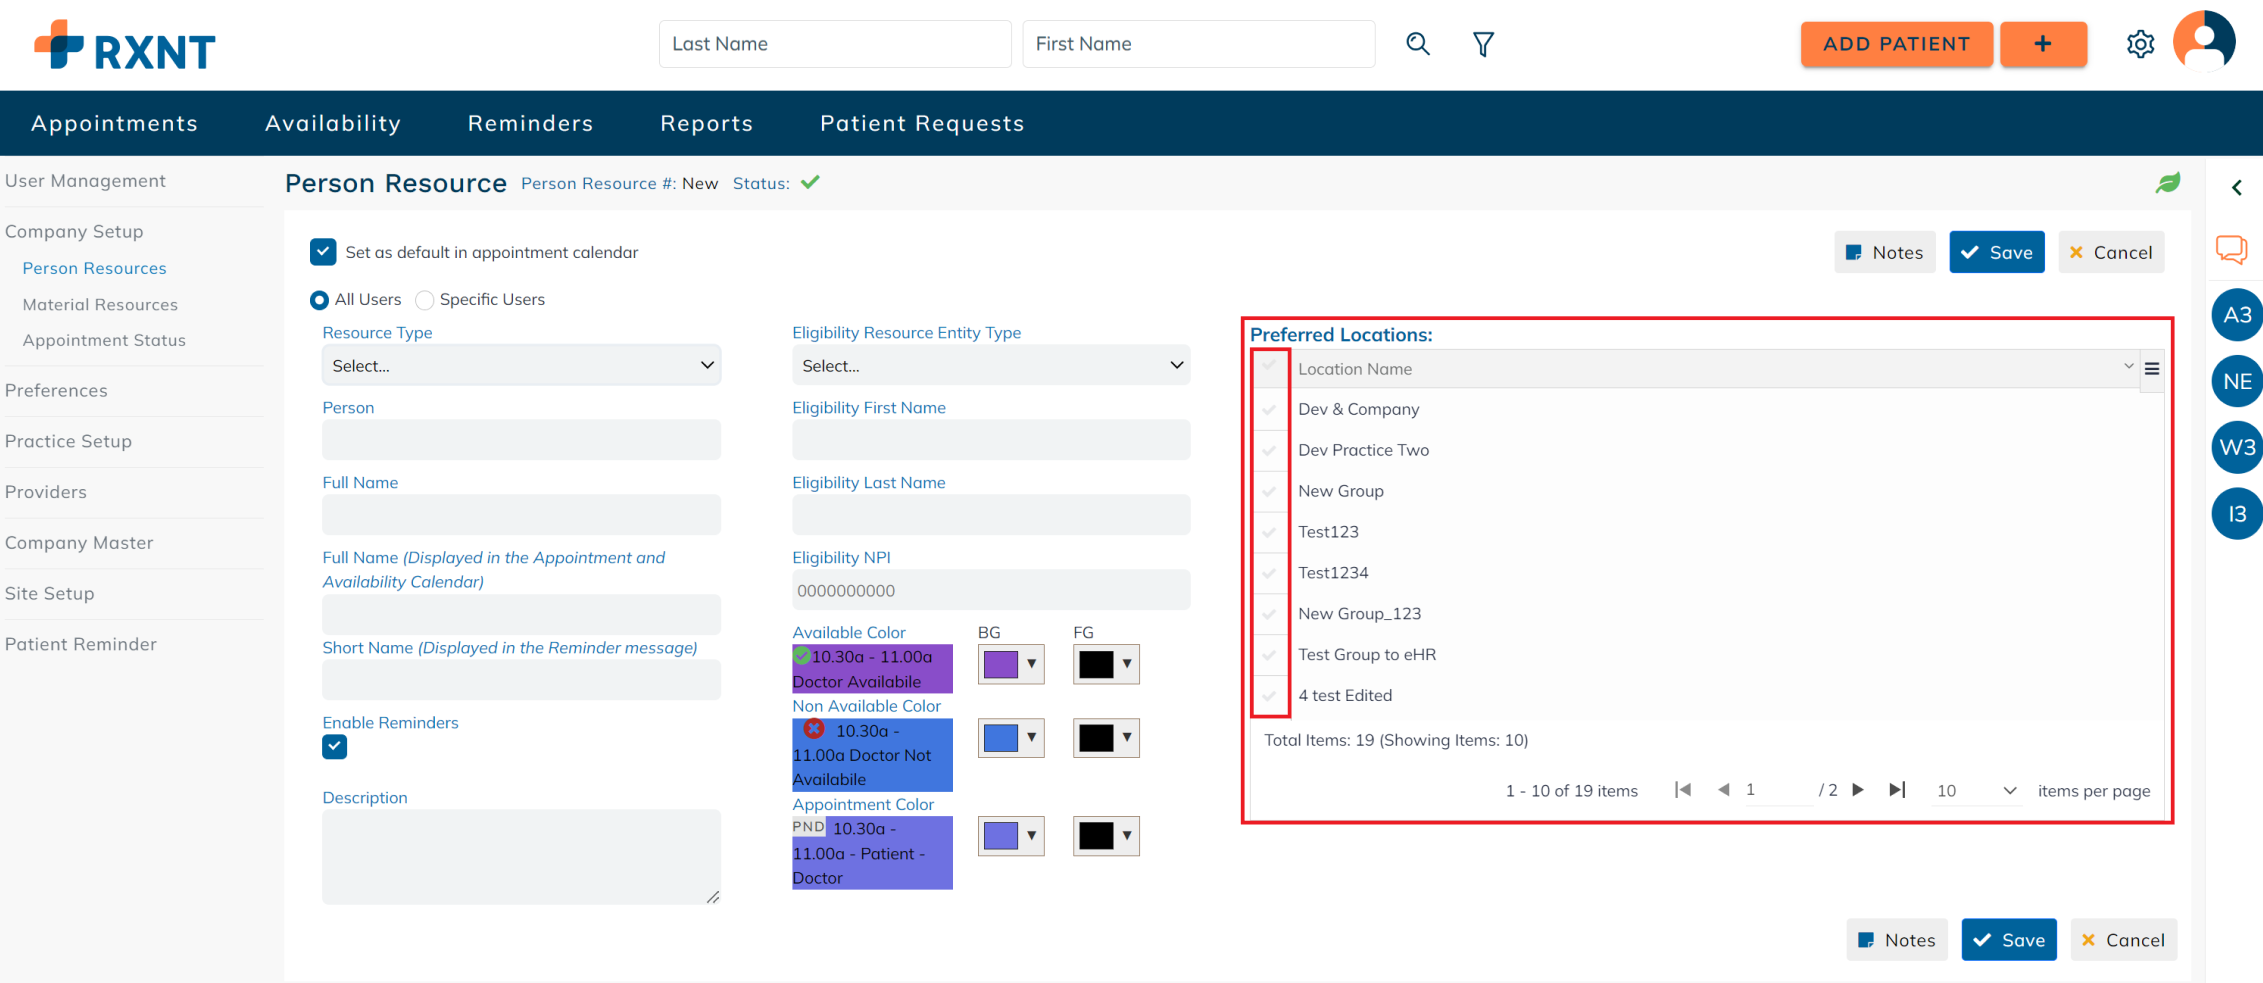Click the green leaf icon

2168,182
